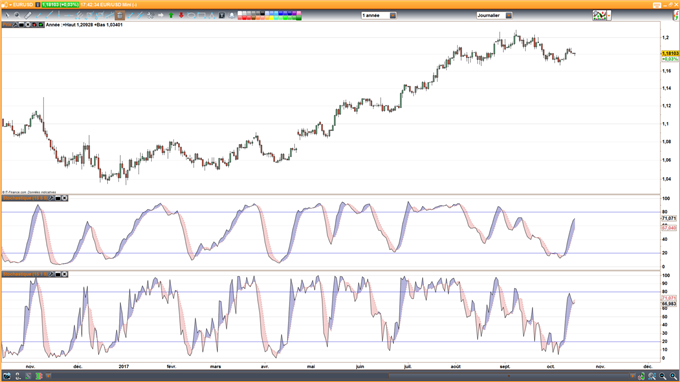Pick the yellow color swatch
The image size is (680, 382).
(271, 18)
